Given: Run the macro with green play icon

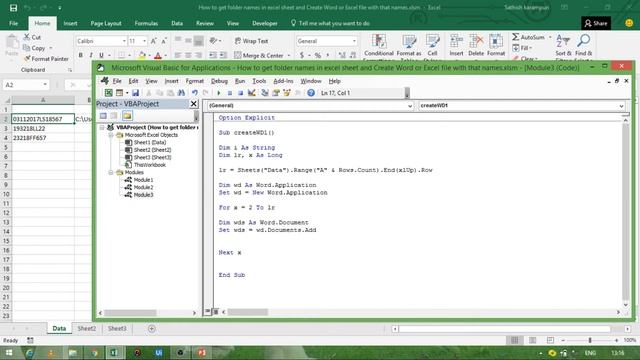Looking at the screenshot, I should click(219, 93).
